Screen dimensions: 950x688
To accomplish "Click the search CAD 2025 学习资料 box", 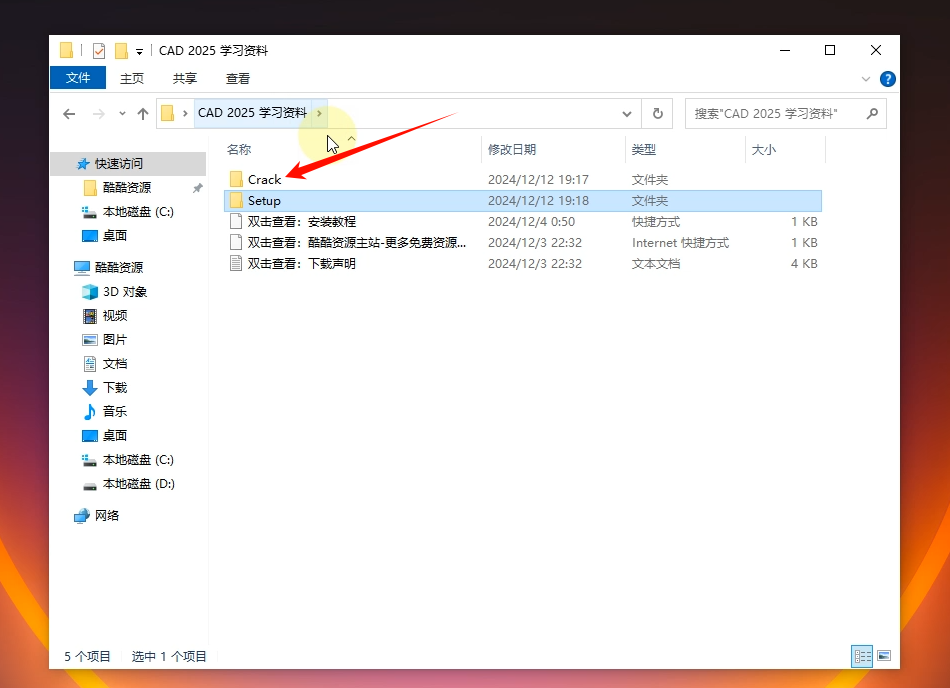I will (775, 114).
